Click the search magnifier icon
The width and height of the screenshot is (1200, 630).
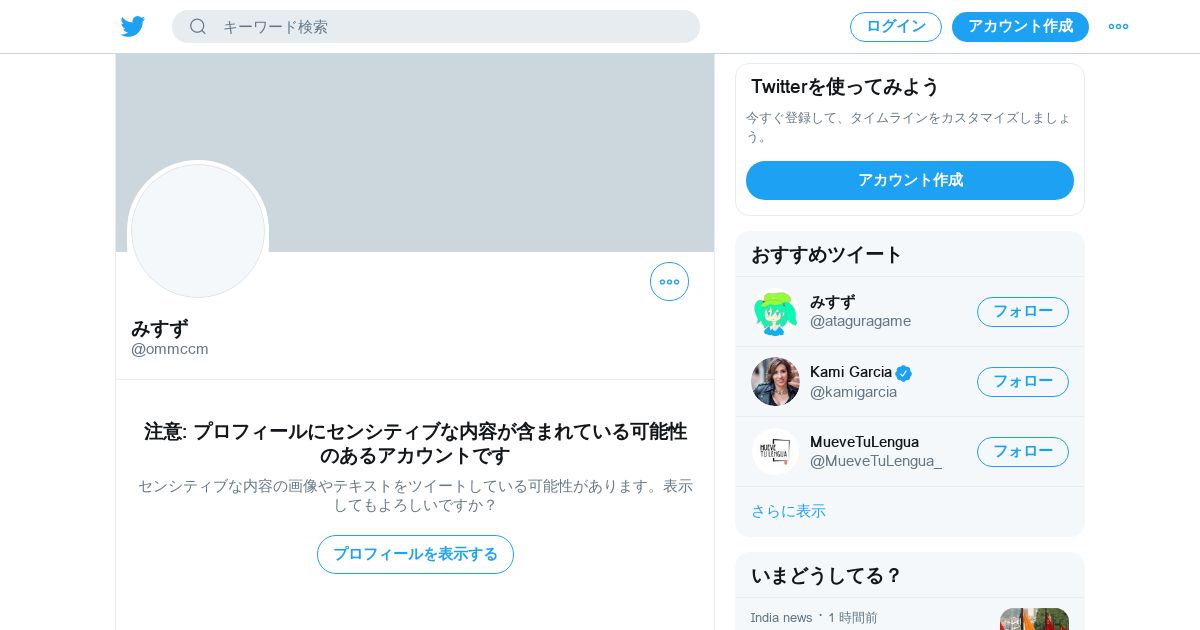coord(198,26)
